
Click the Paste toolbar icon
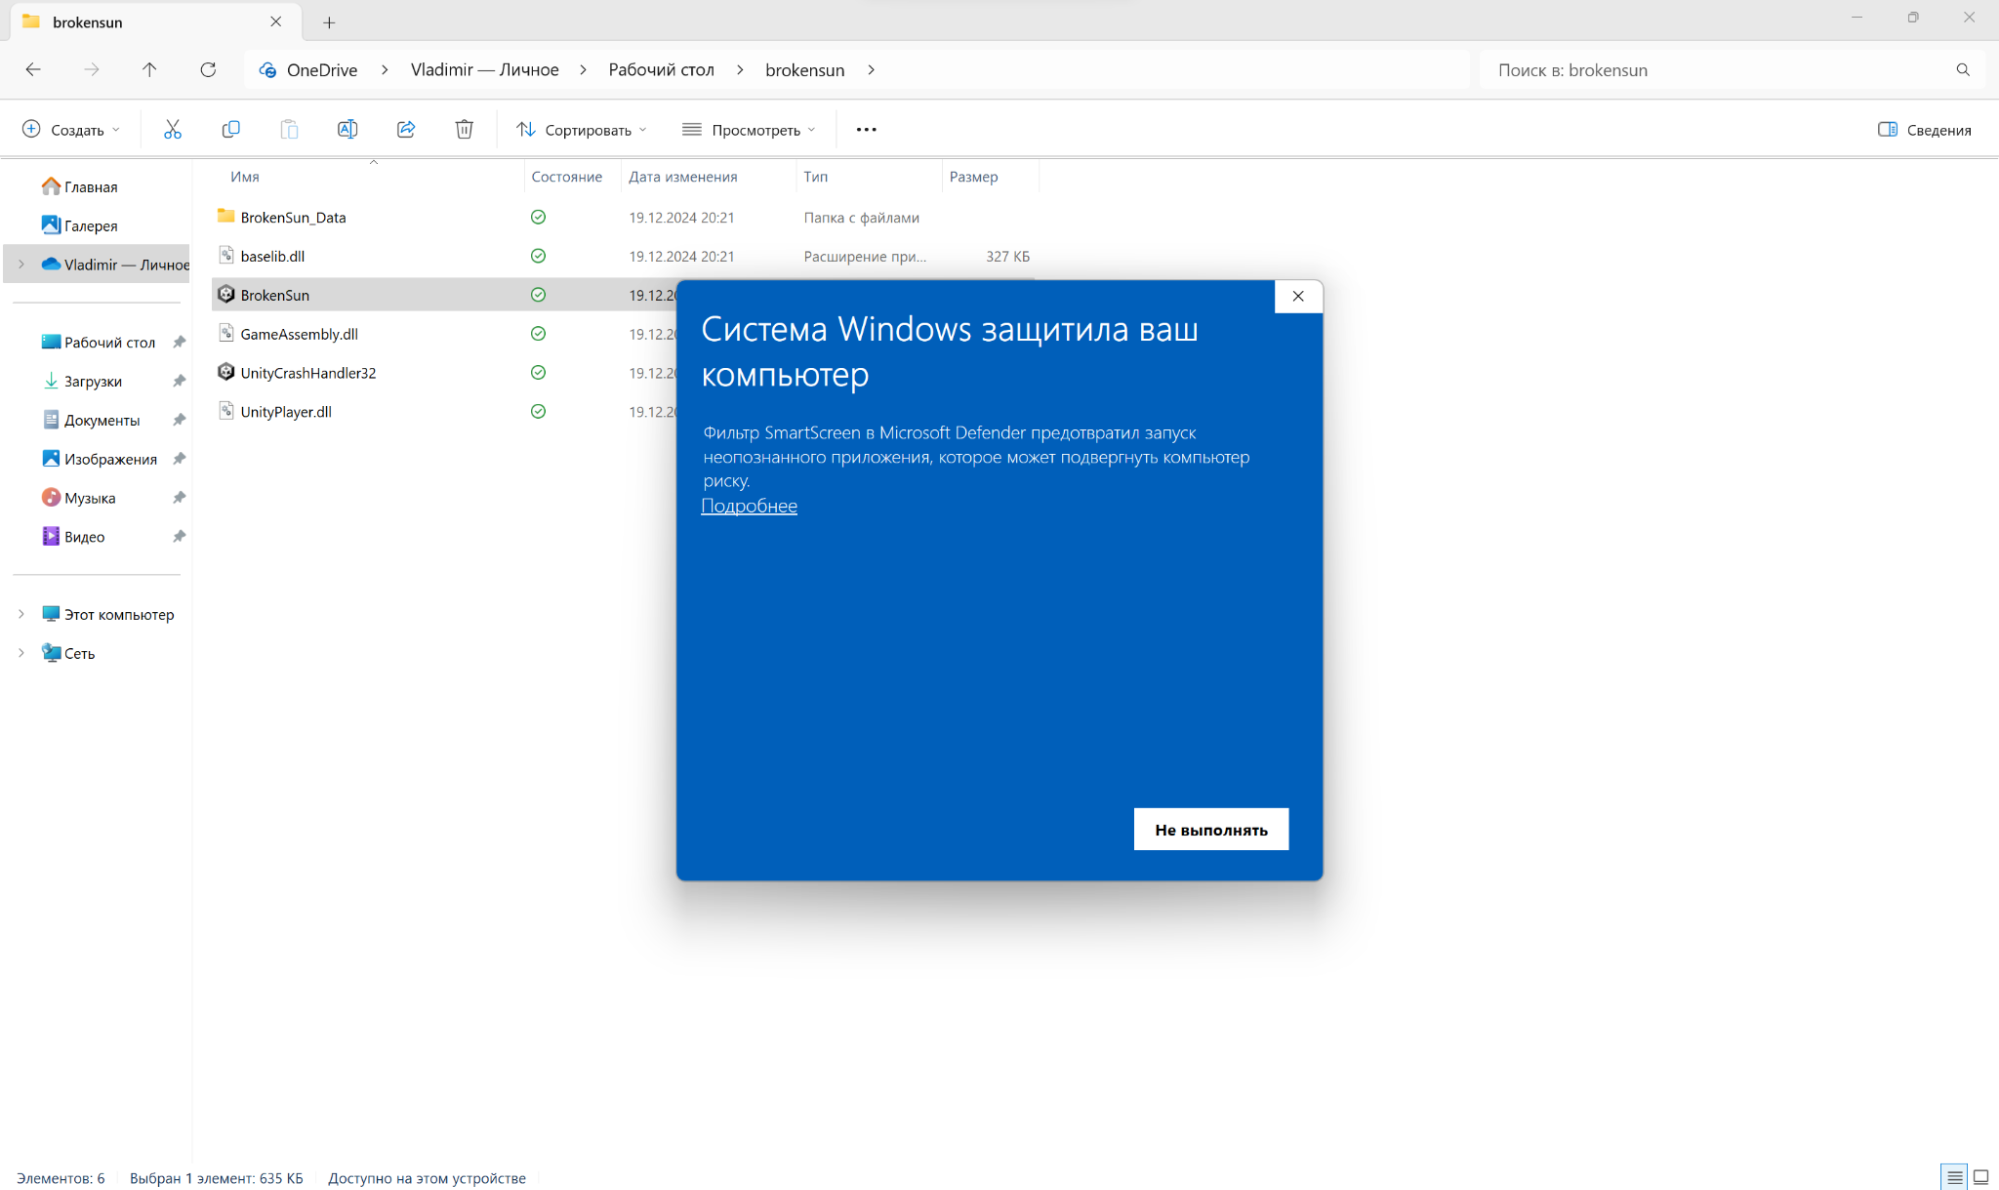(289, 129)
